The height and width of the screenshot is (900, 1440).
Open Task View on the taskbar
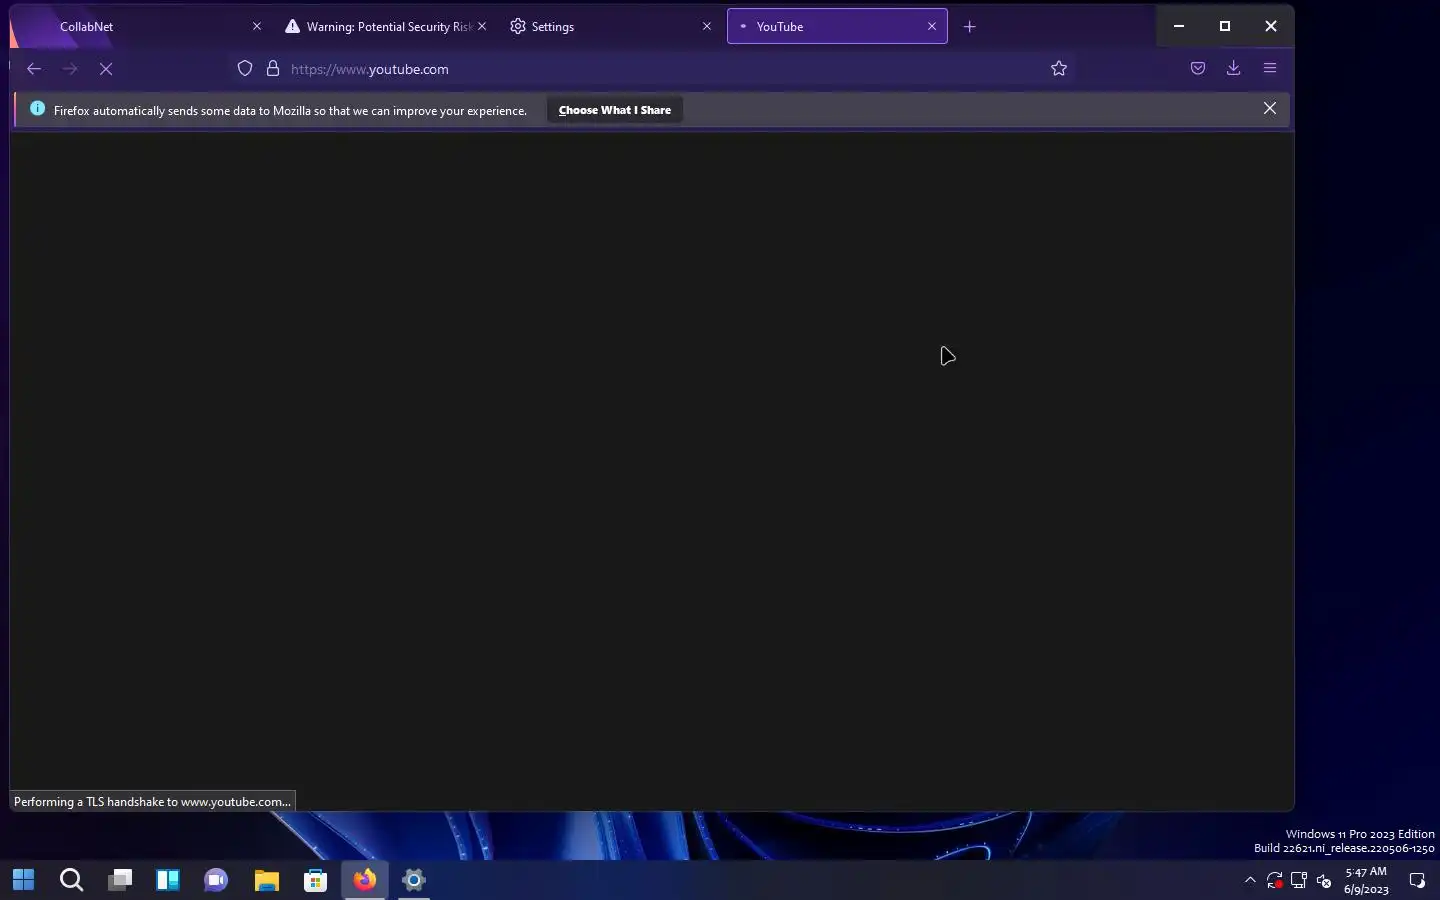[120, 880]
